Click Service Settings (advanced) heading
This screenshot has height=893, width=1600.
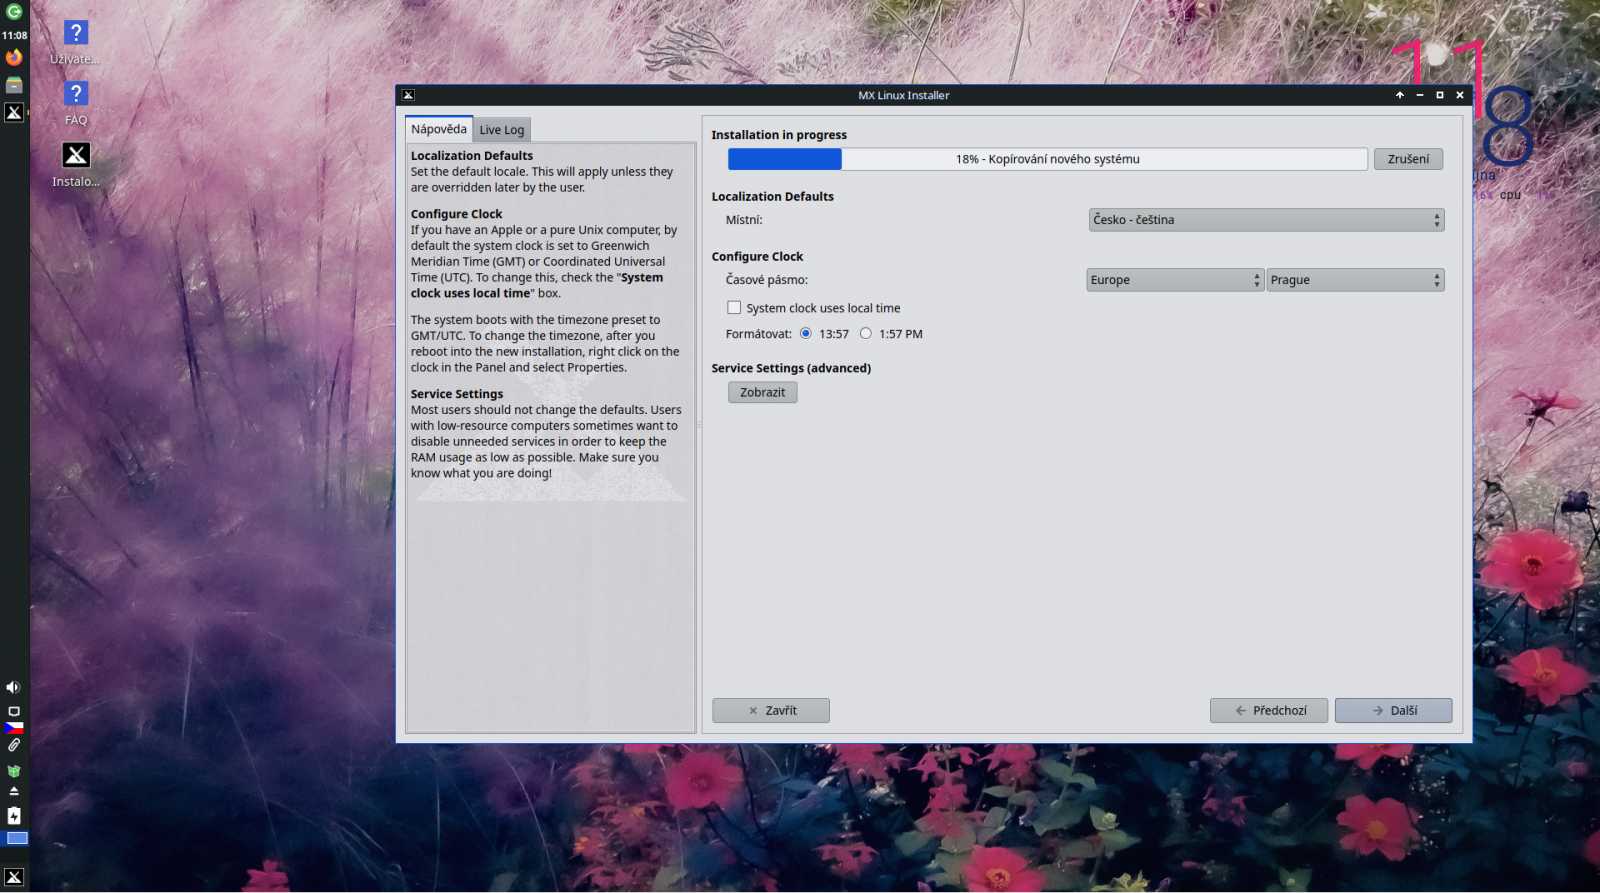click(791, 368)
